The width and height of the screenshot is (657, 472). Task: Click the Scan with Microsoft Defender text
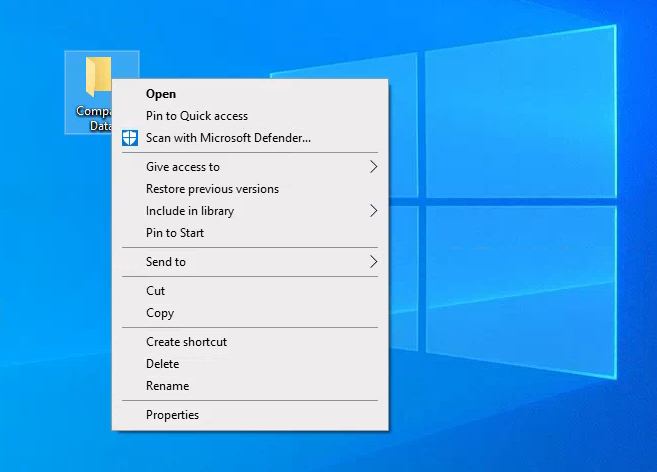pyautogui.click(x=228, y=138)
